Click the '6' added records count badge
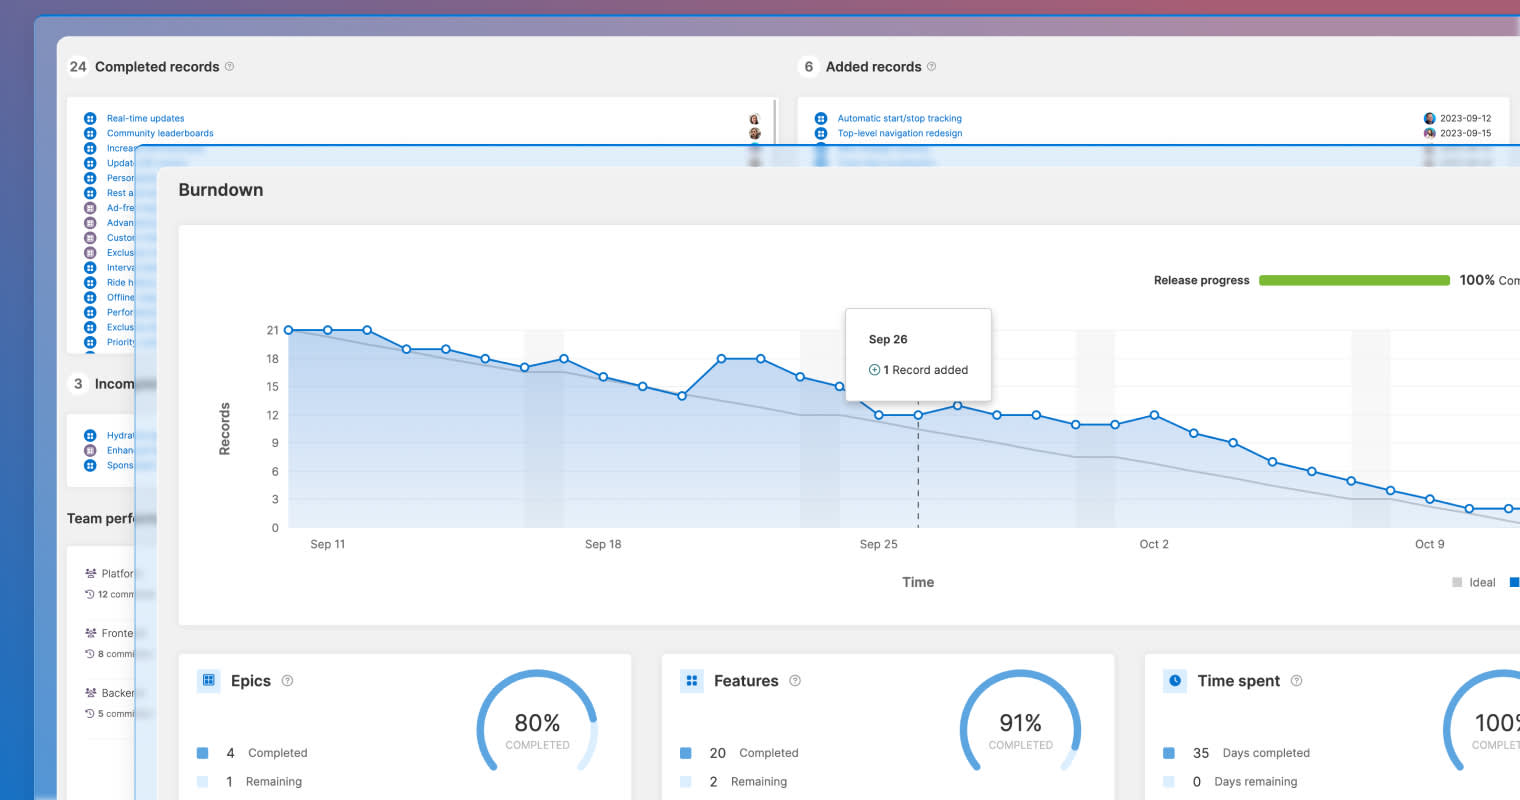Screen dimensions: 1520x800 coord(808,67)
